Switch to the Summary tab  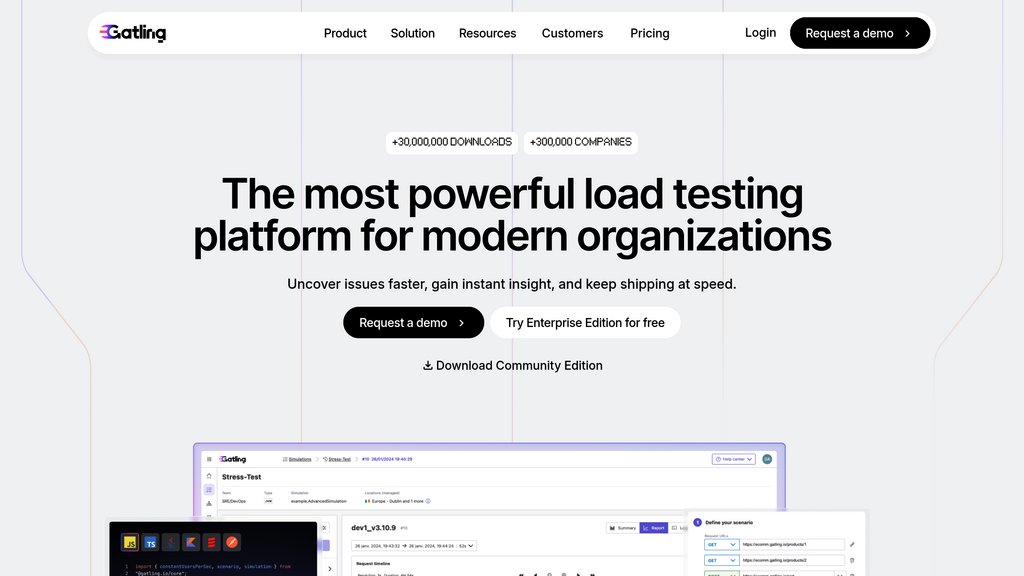[623, 527]
